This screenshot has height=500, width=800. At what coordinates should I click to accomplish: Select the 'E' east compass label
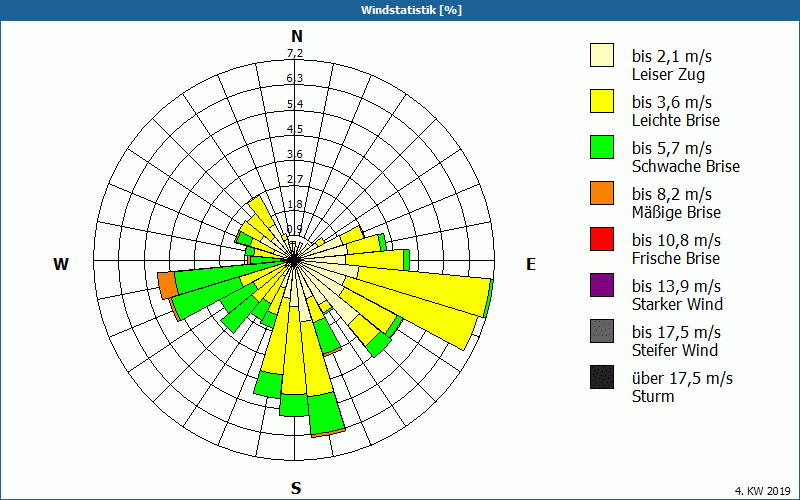click(x=531, y=264)
